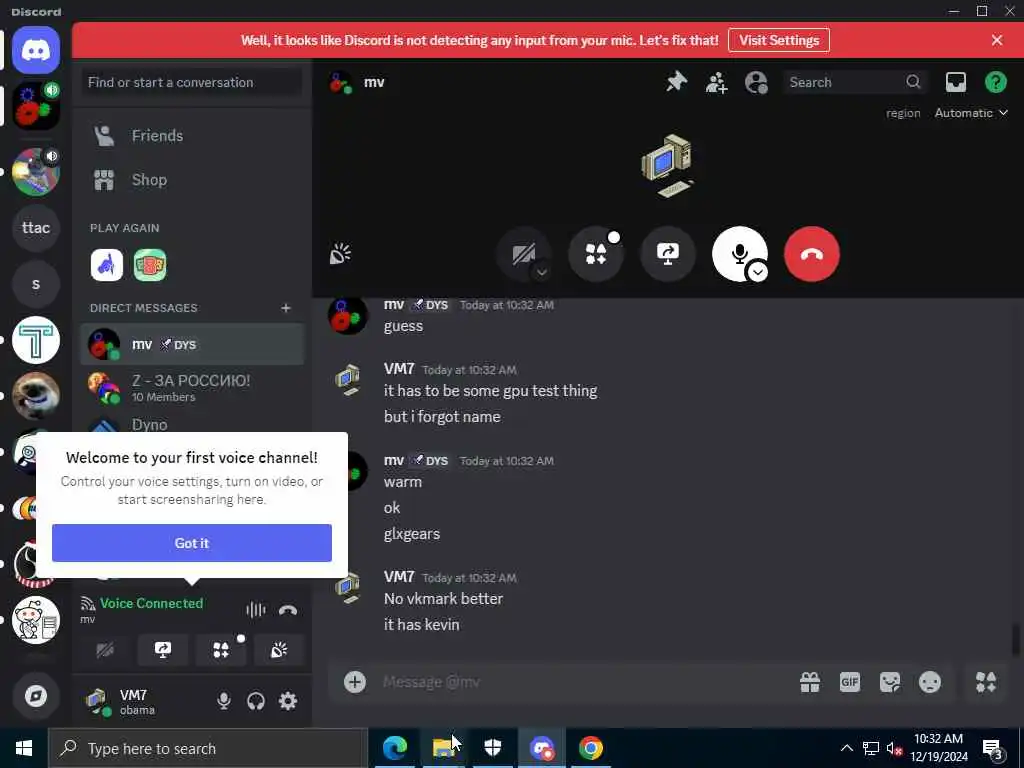This screenshot has height=768, width=1024.
Task: Open microphone options arrow on mic button
Action: (758, 272)
